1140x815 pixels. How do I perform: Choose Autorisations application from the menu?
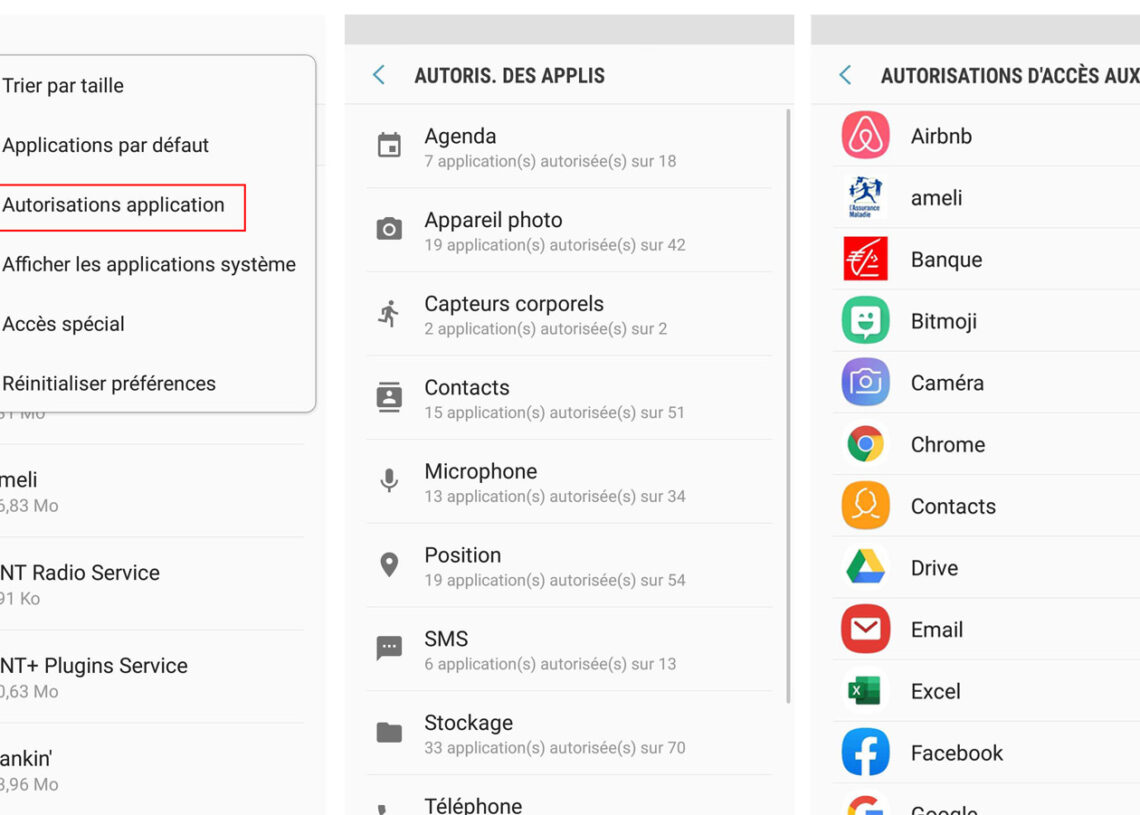tap(114, 206)
